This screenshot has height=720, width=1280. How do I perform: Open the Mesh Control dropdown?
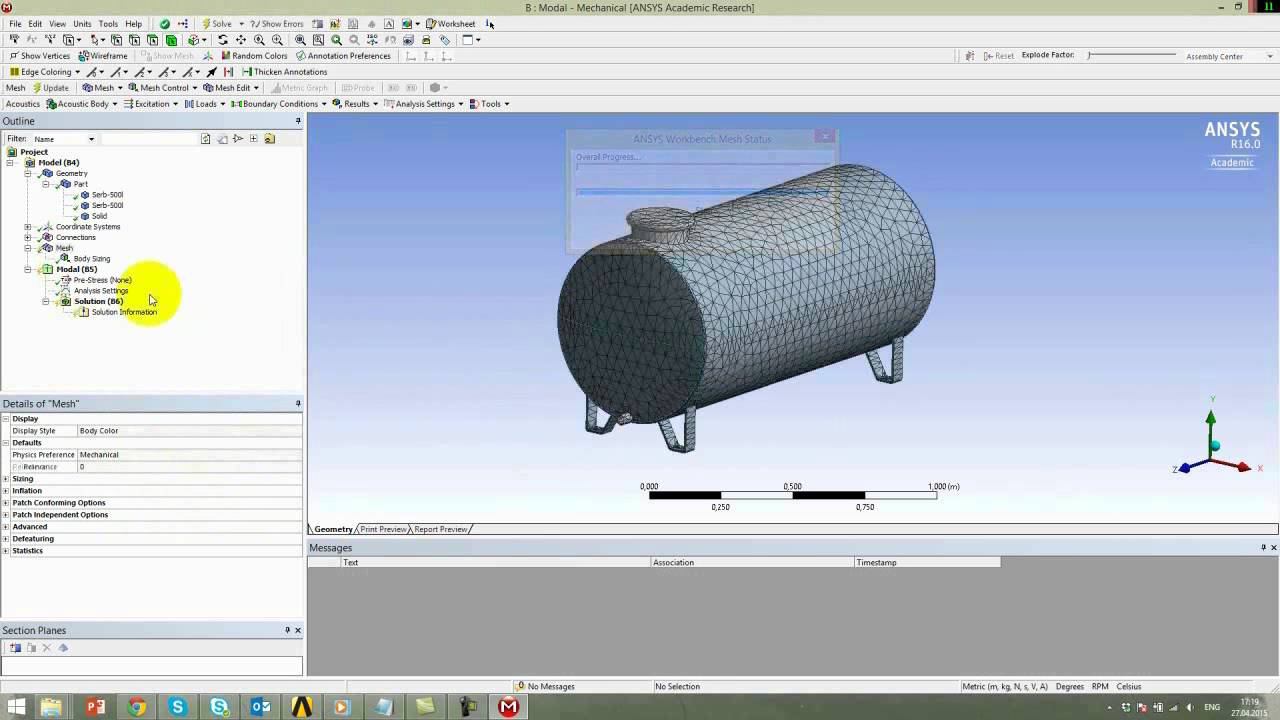(163, 88)
